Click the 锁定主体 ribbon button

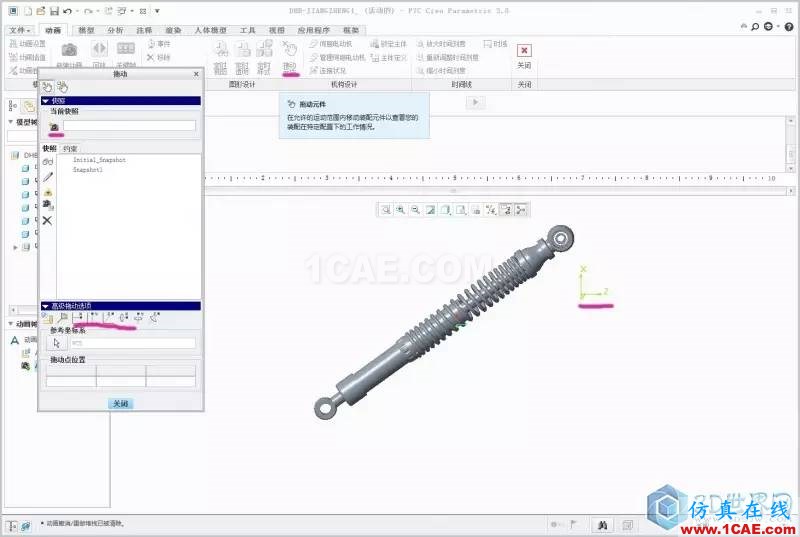coord(388,44)
